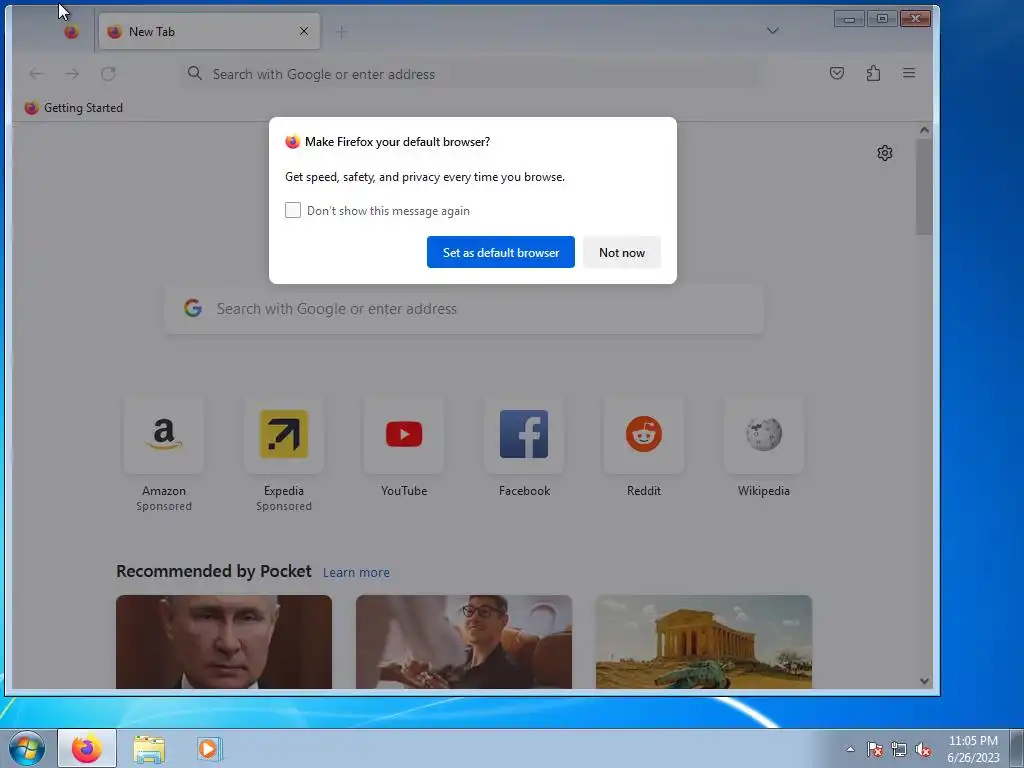Image resolution: width=1024 pixels, height=768 pixels.
Task: Open new tab personalize gear
Action: coord(885,153)
